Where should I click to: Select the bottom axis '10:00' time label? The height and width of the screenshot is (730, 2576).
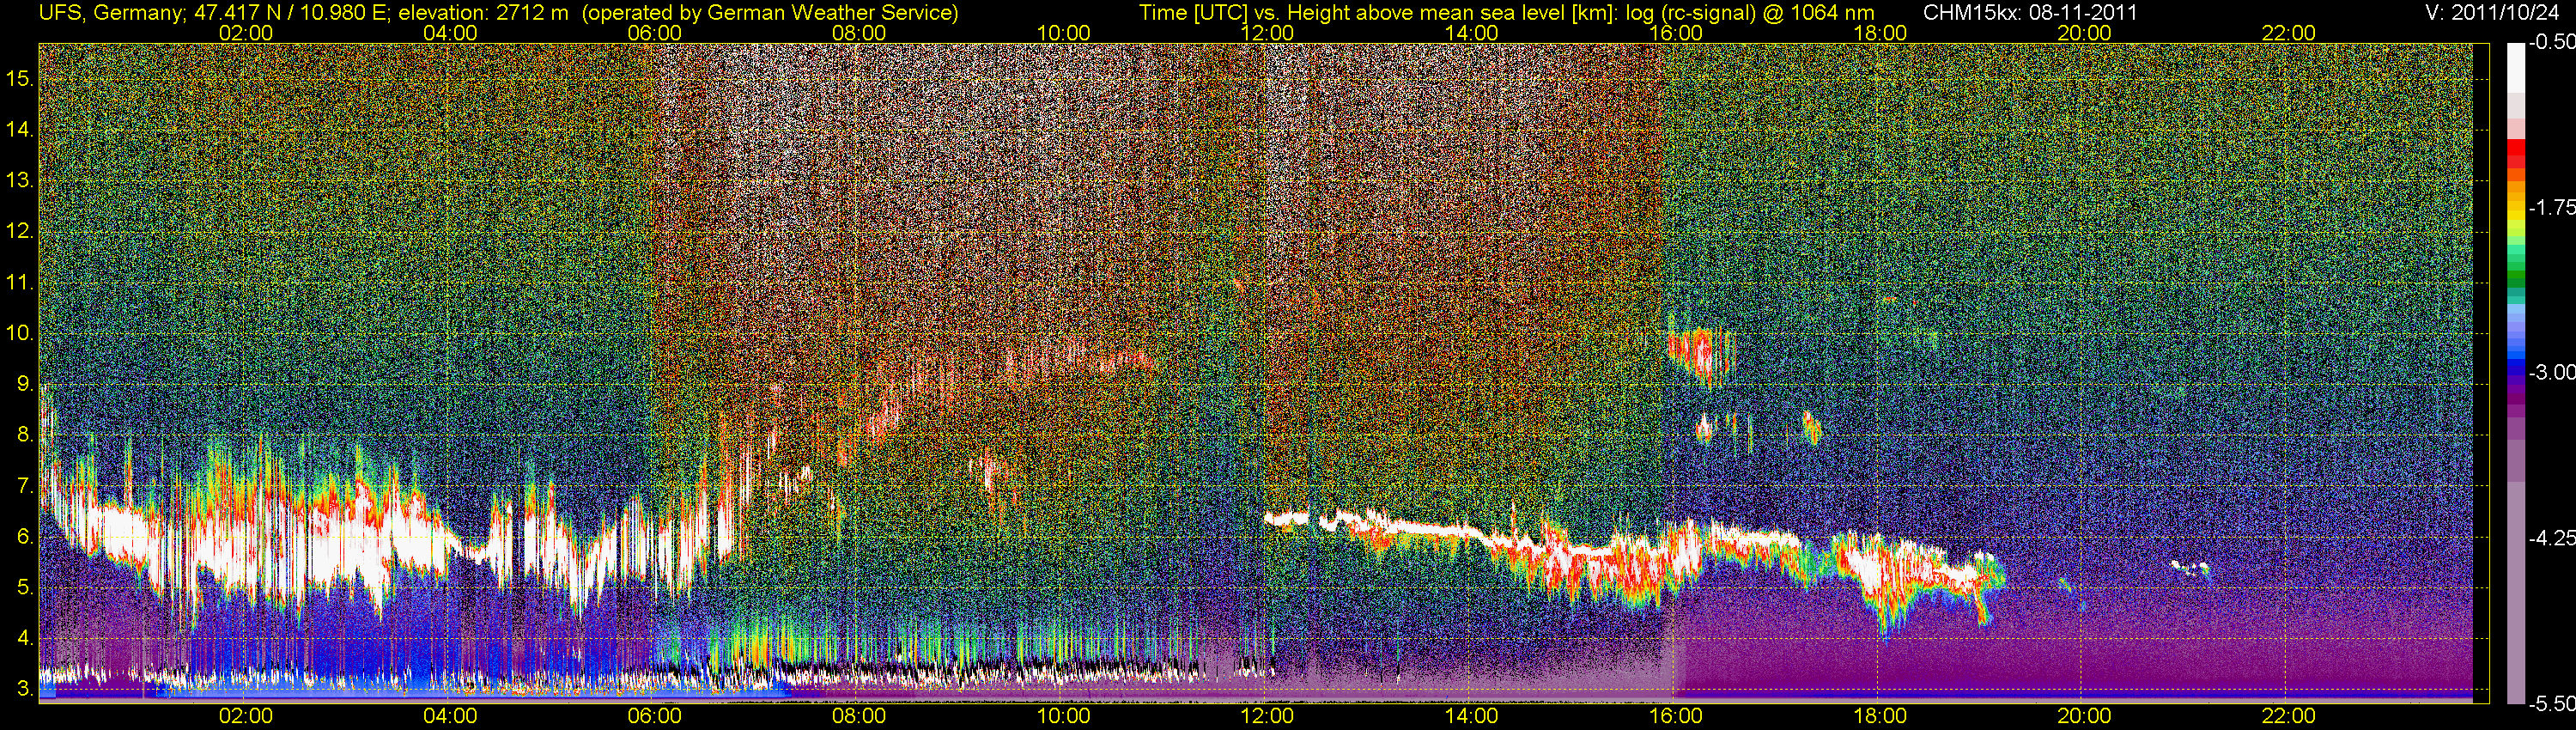click(1063, 716)
